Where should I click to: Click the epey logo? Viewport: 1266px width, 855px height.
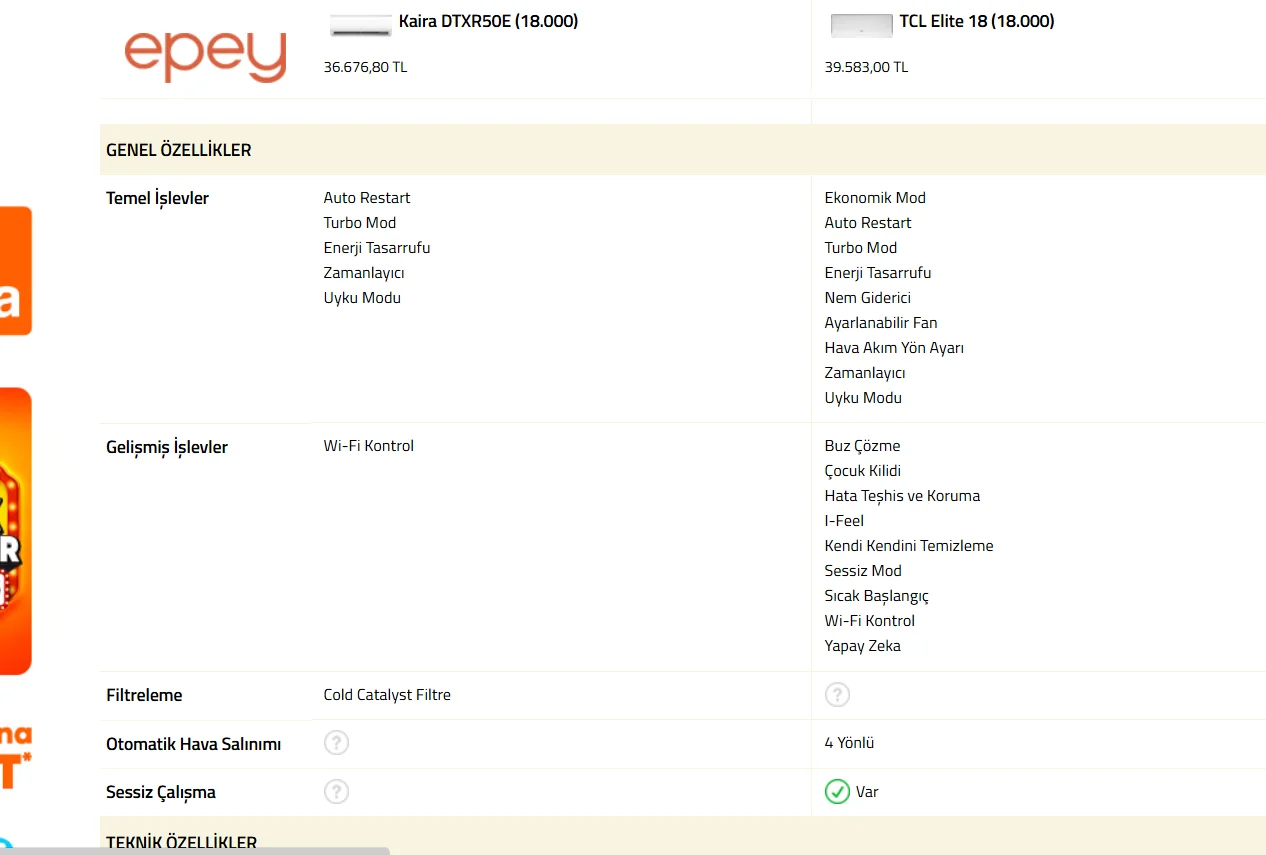tap(205, 55)
